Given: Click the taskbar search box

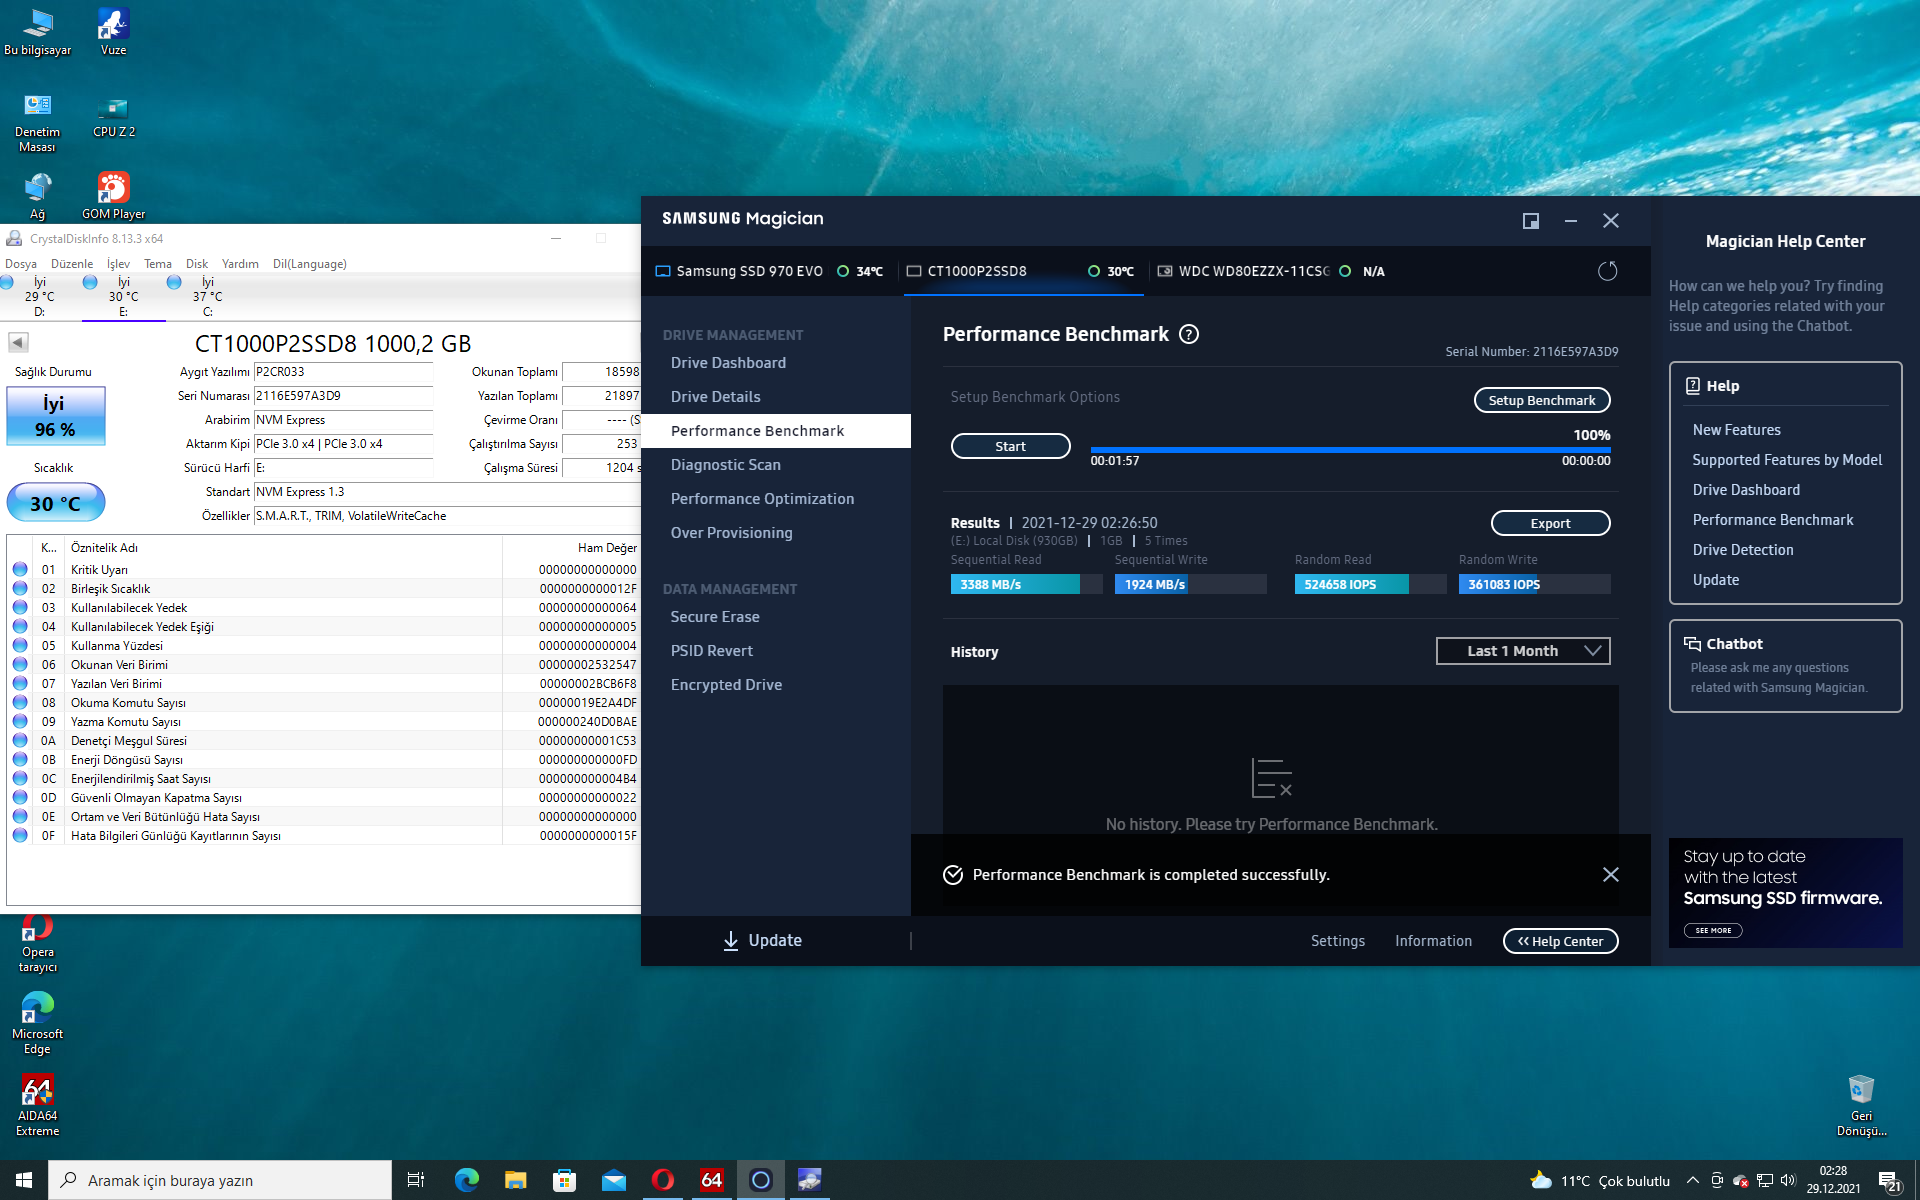Looking at the screenshot, I should [x=220, y=1180].
